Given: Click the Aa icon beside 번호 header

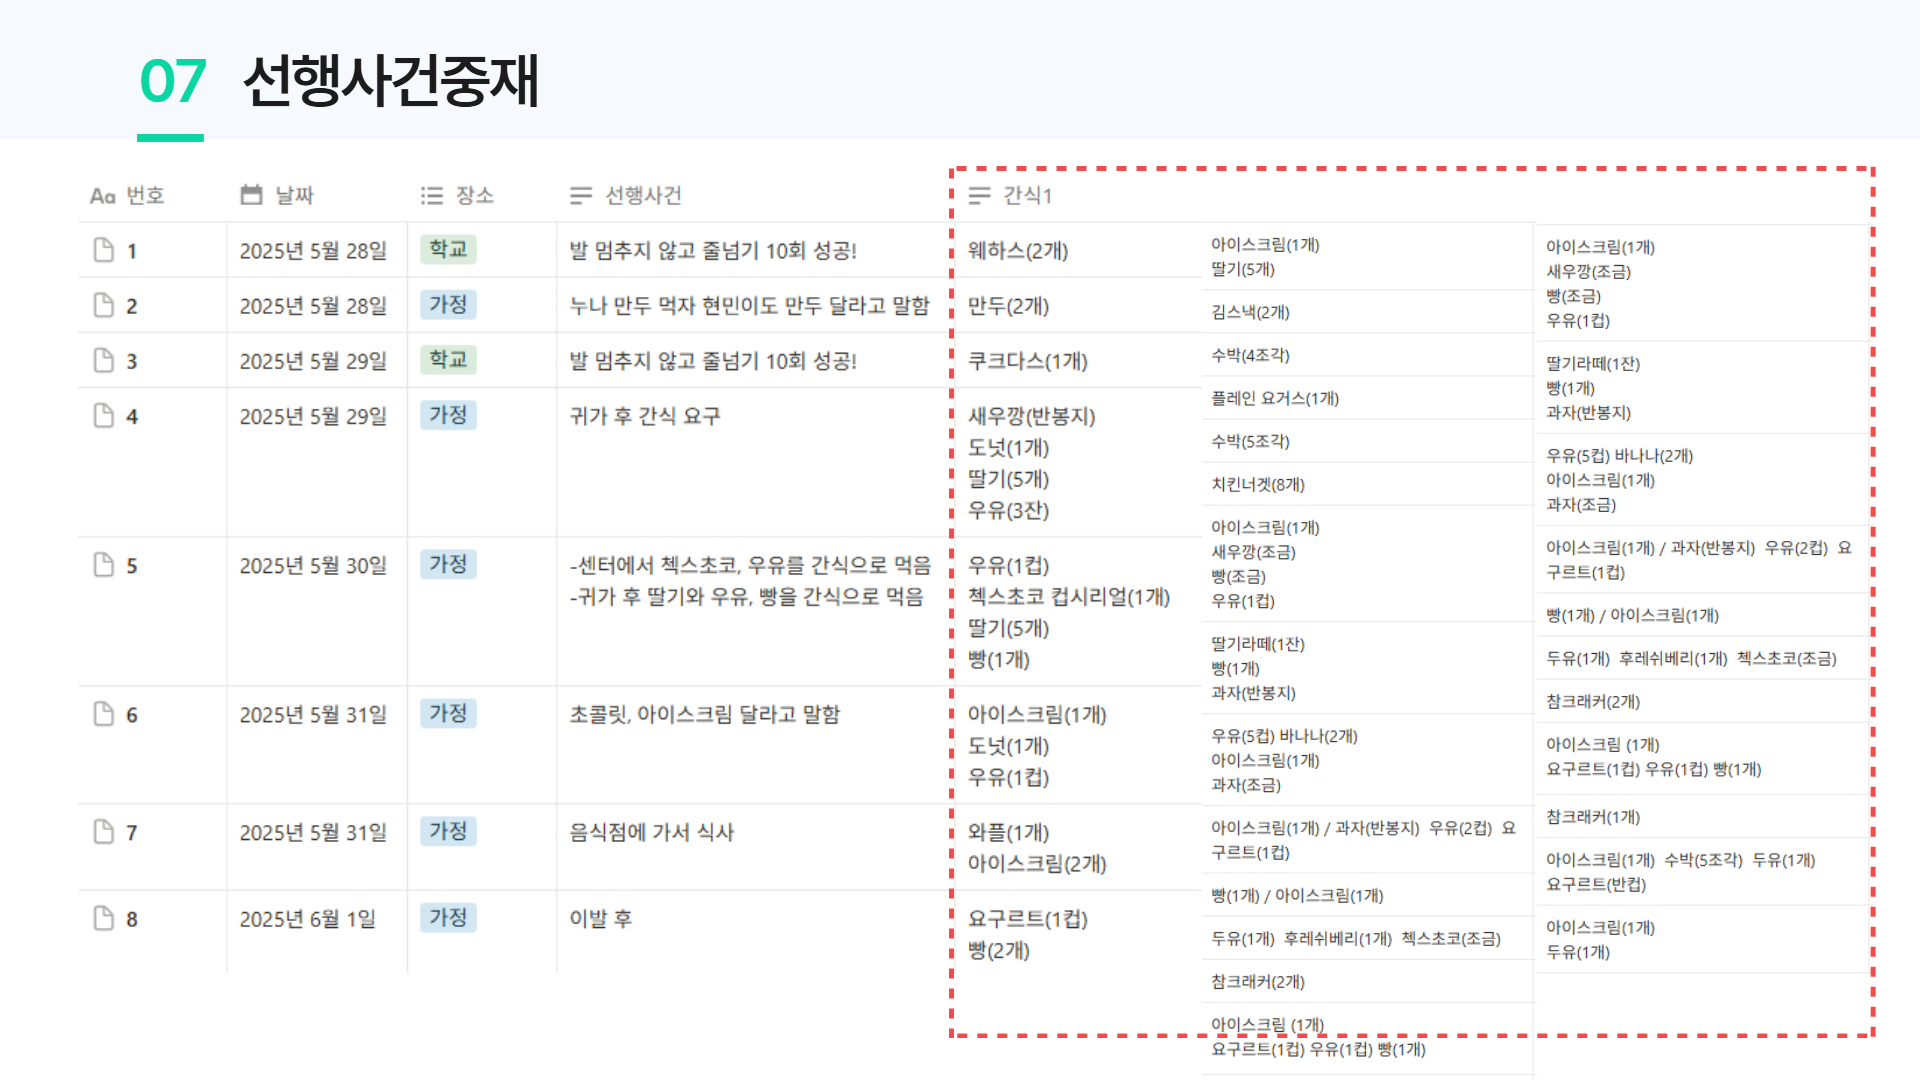Looking at the screenshot, I should [102, 196].
